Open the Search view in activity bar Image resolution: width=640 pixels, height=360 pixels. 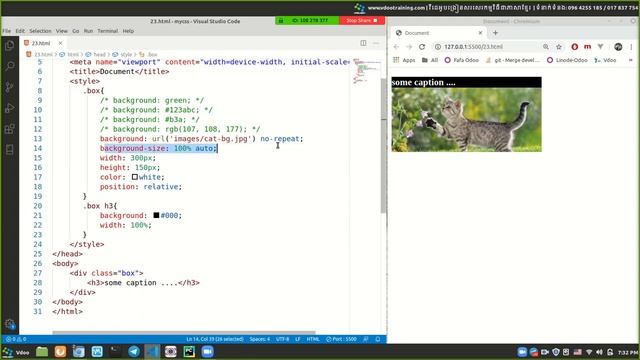[x=10, y=66]
